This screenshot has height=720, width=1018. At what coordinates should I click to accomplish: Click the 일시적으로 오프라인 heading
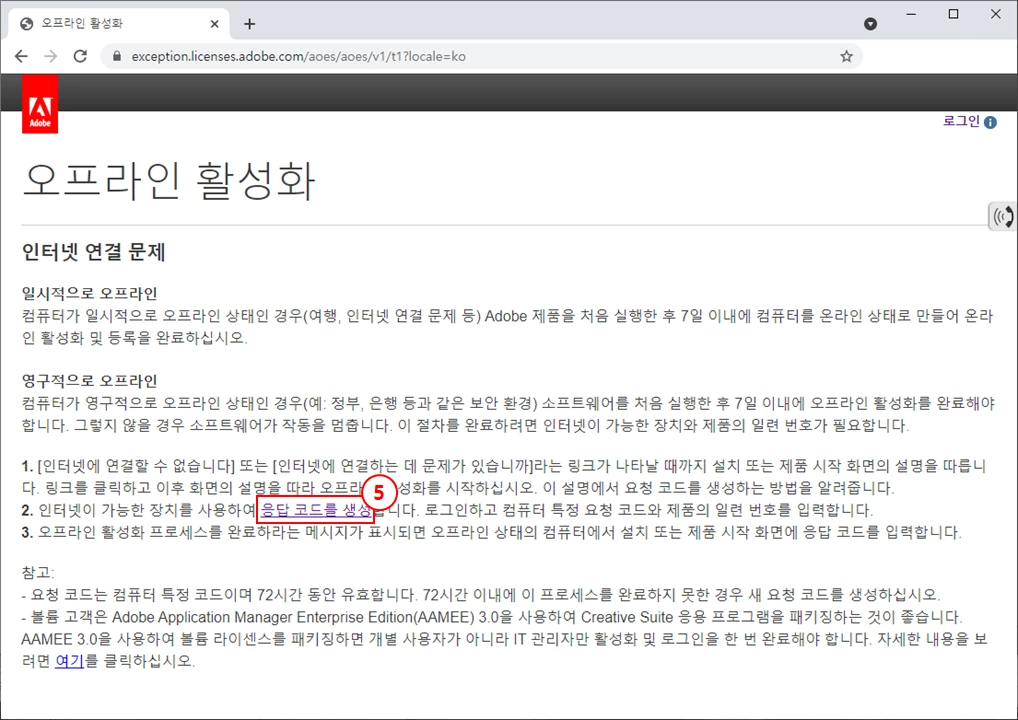tap(90, 293)
